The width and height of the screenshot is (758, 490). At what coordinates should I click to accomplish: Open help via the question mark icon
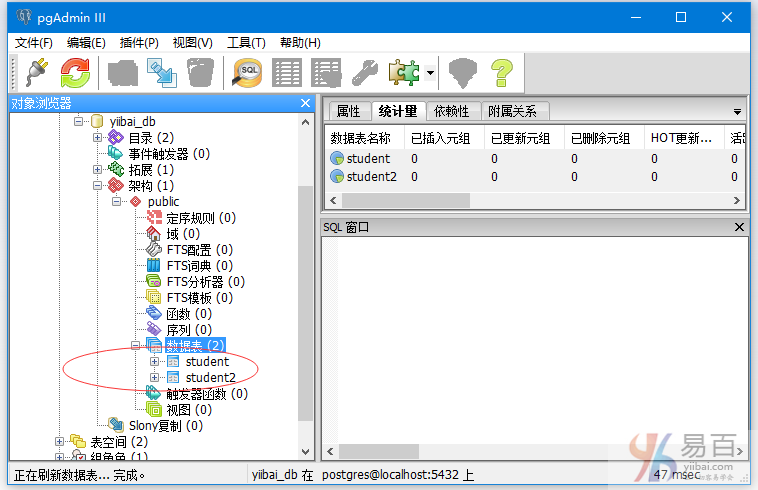[x=501, y=73]
